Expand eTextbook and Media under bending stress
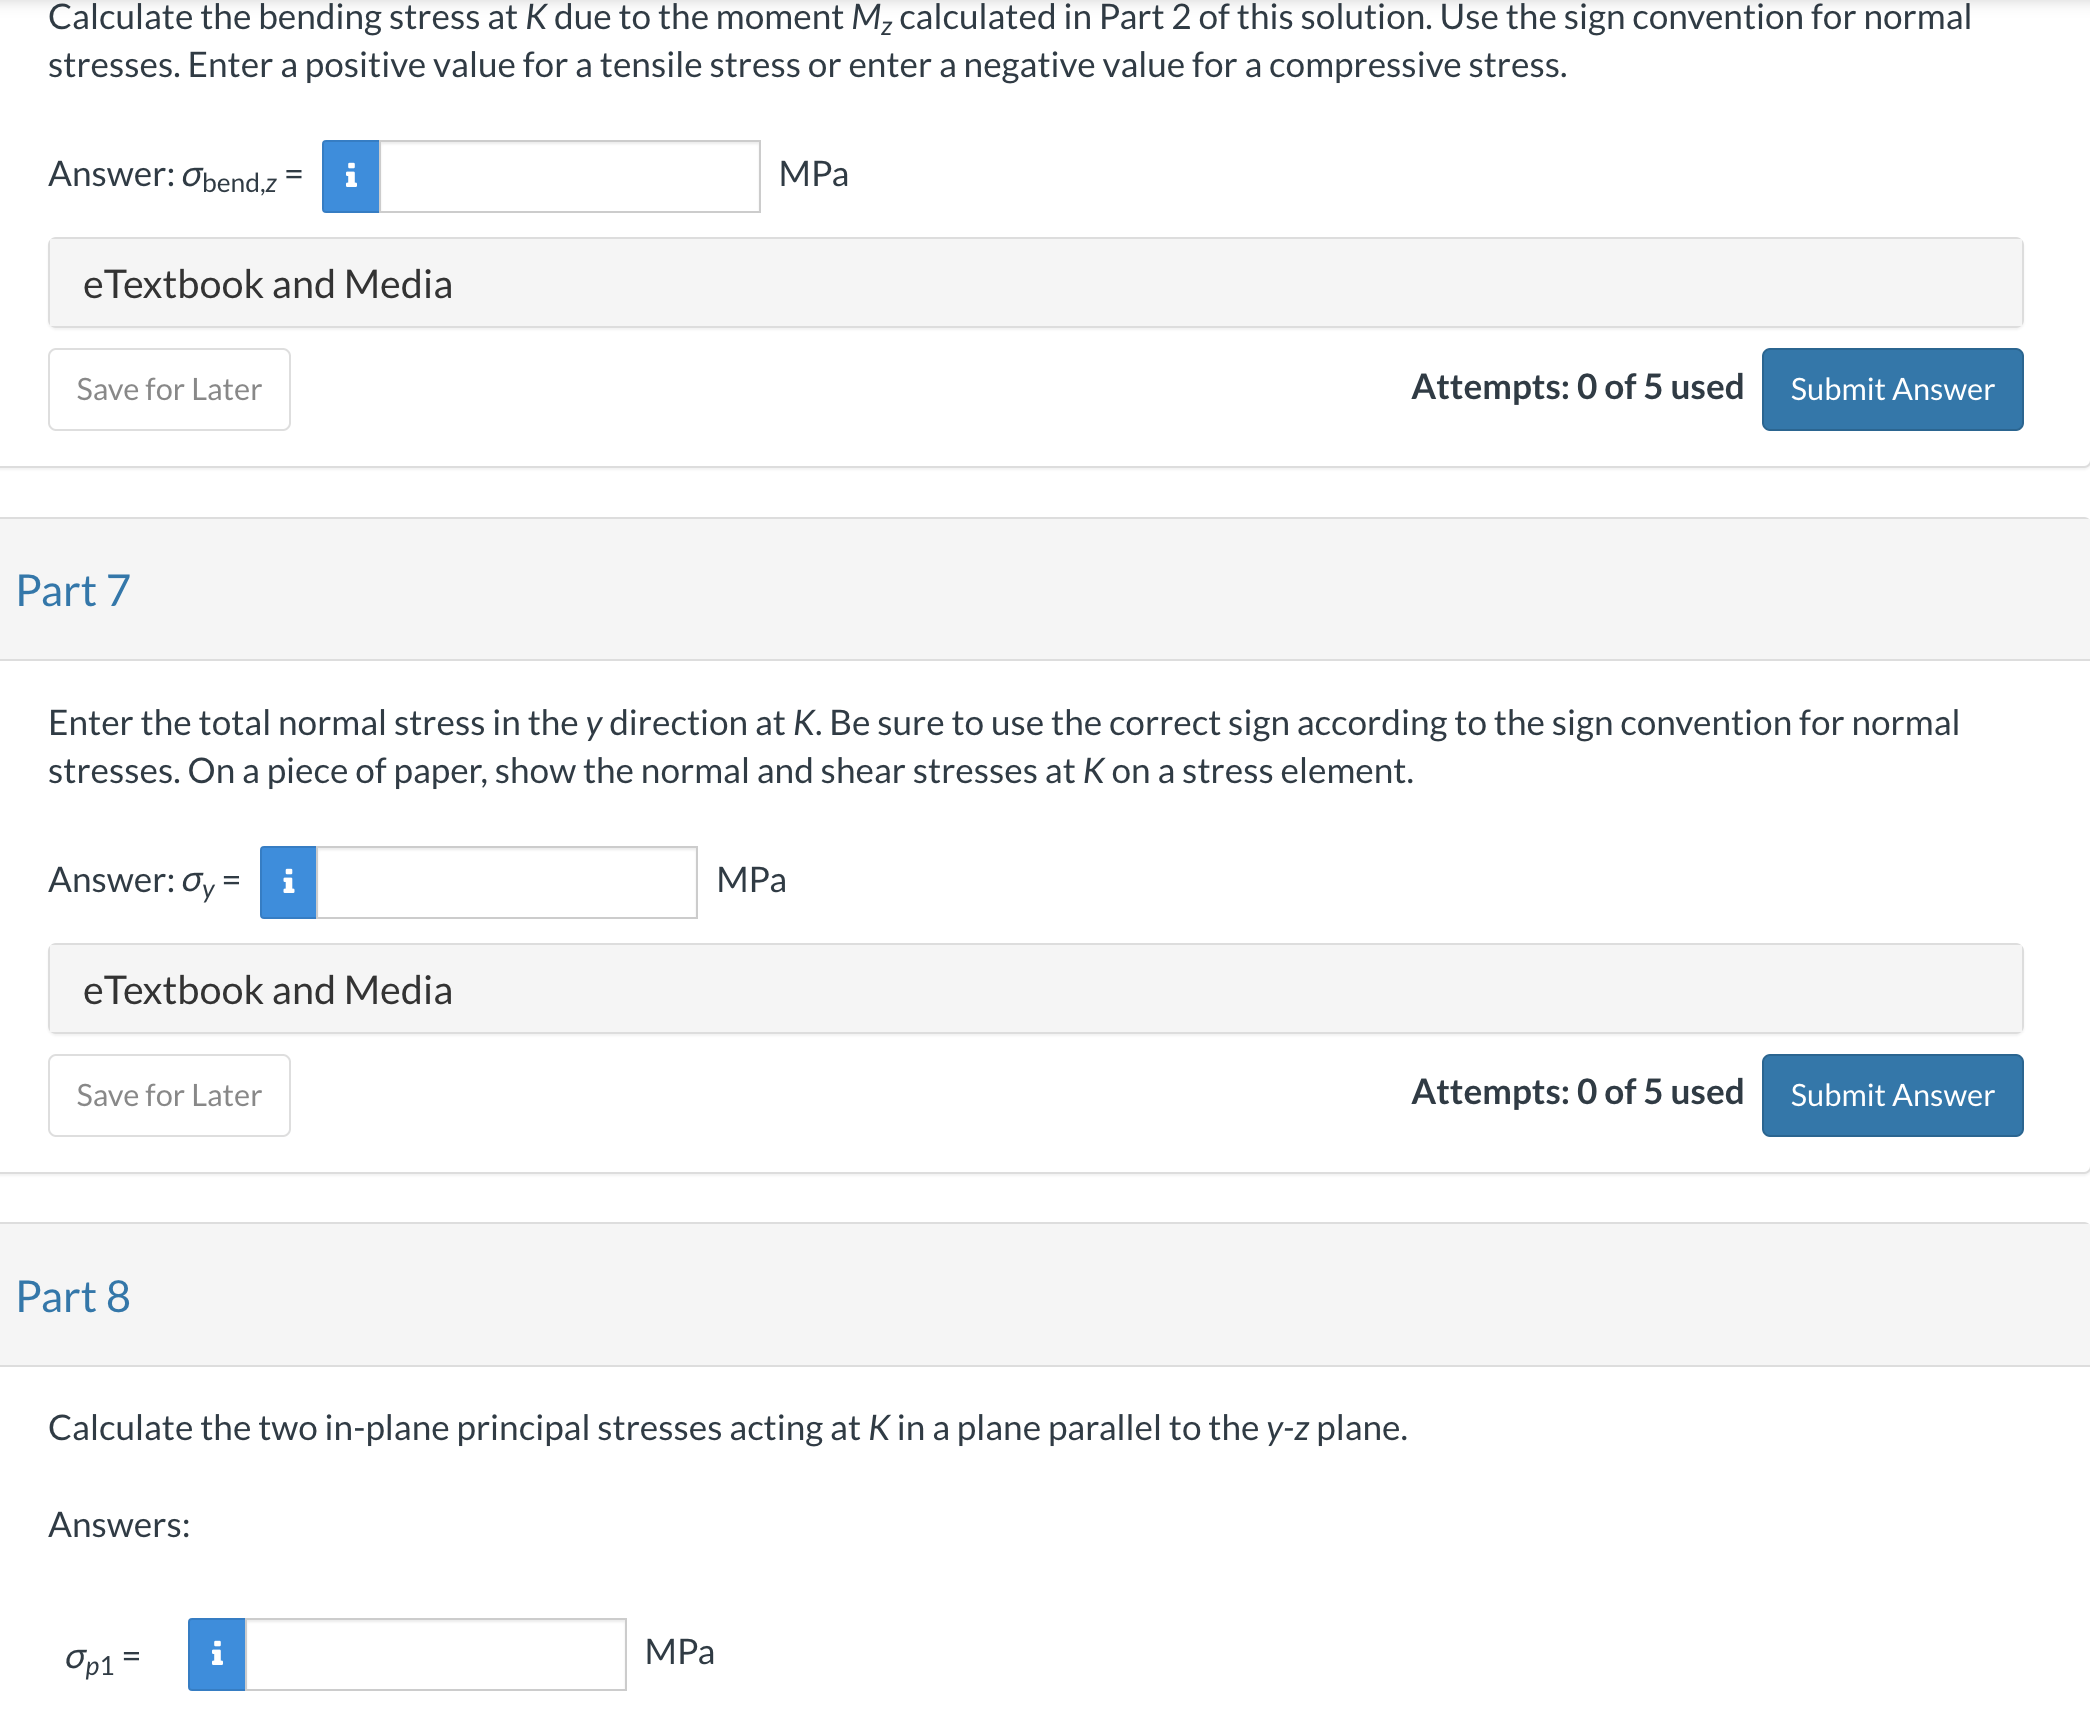The image size is (2090, 1718). (x=1035, y=283)
